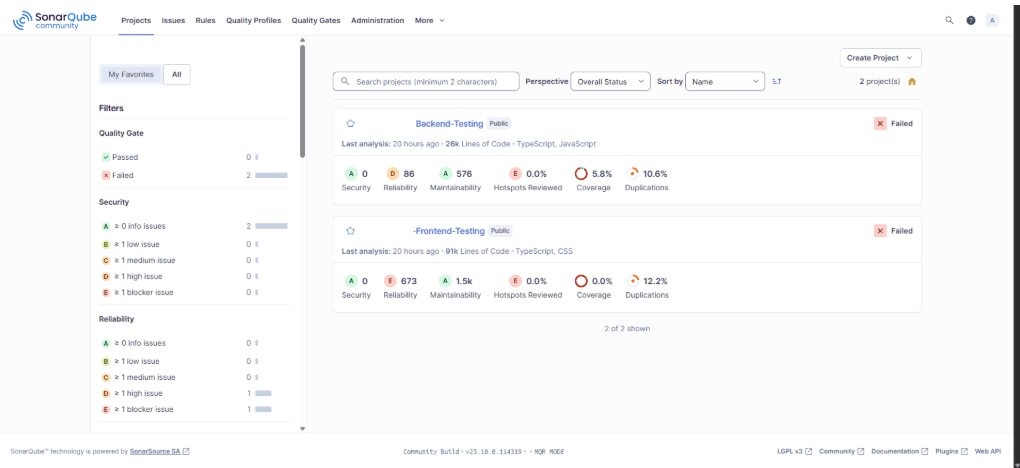The image size is (1020, 468).
Task: Filter by Passed quality gate
Action: (x=193, y=157)
